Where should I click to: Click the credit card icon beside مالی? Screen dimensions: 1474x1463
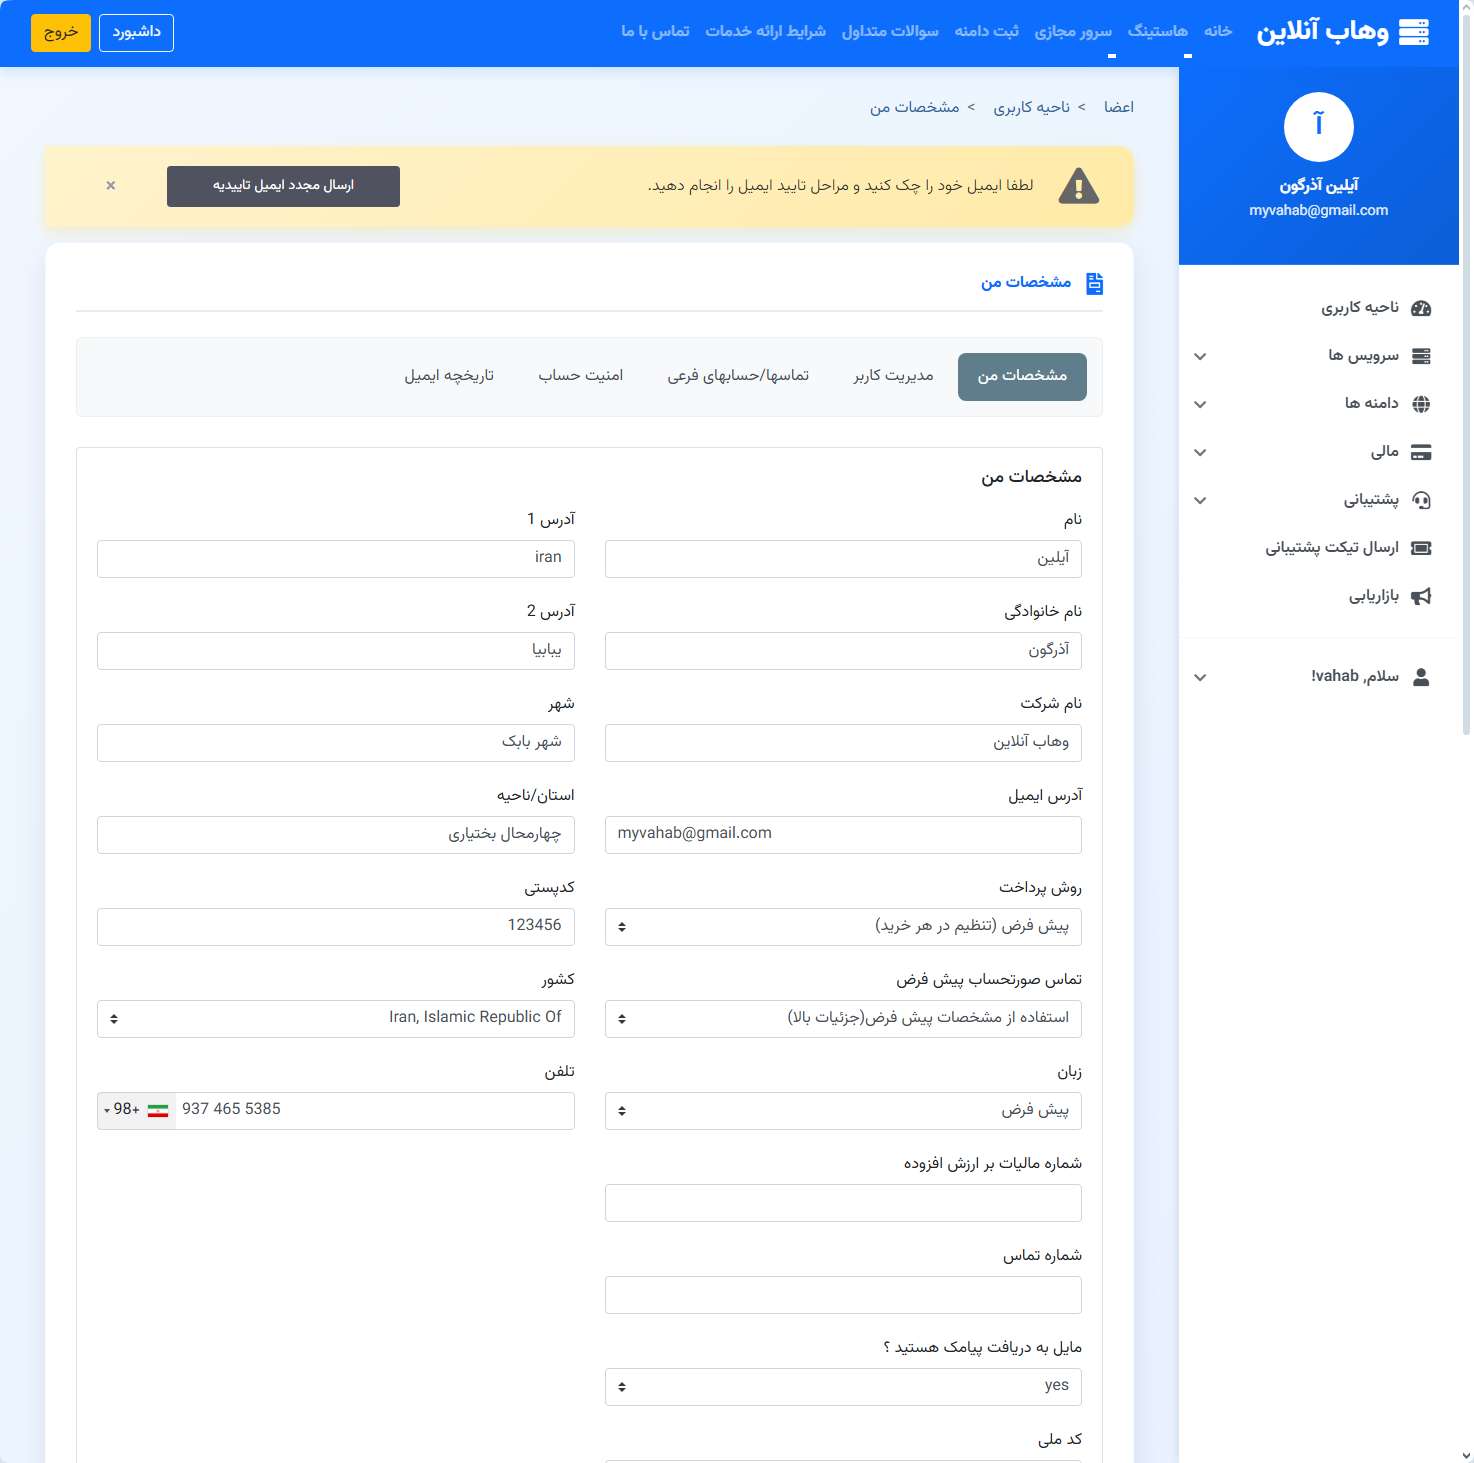1420,452
